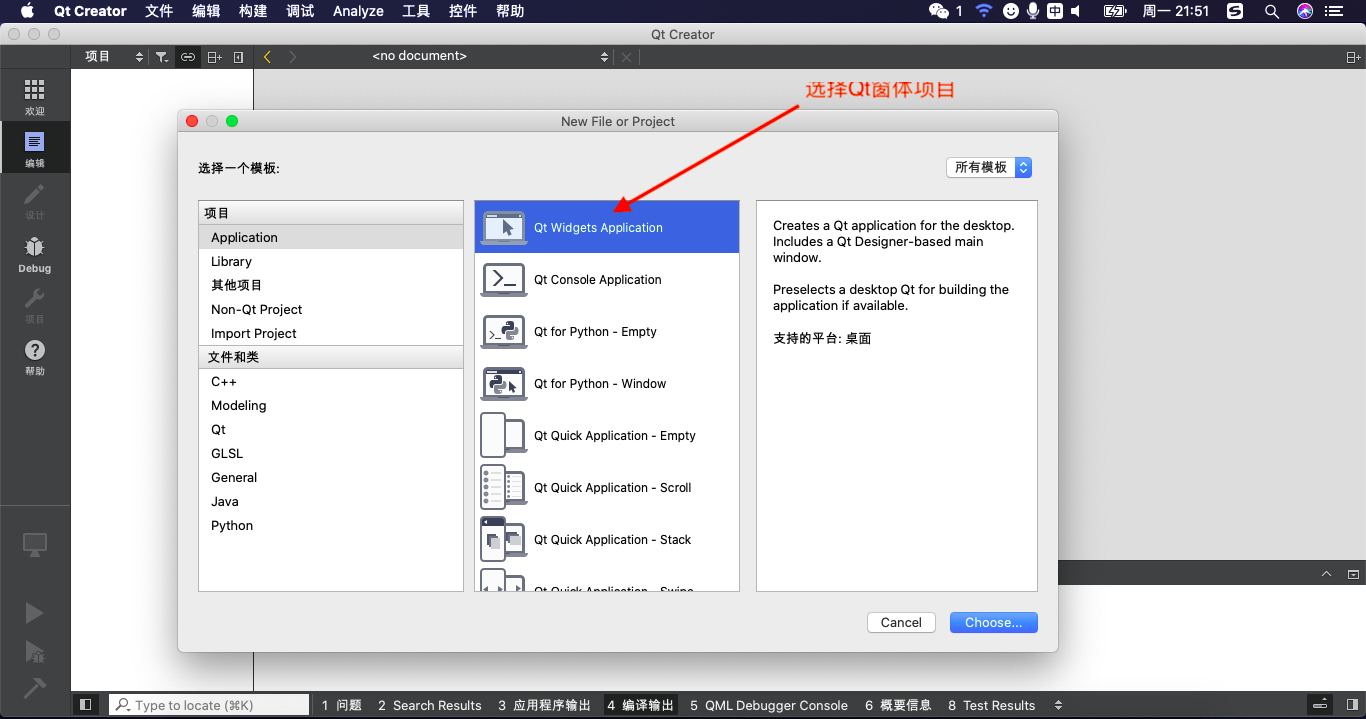Open the 调试 menu
The height and width of the screenshot is (719, 1366).
click(300, 11)
